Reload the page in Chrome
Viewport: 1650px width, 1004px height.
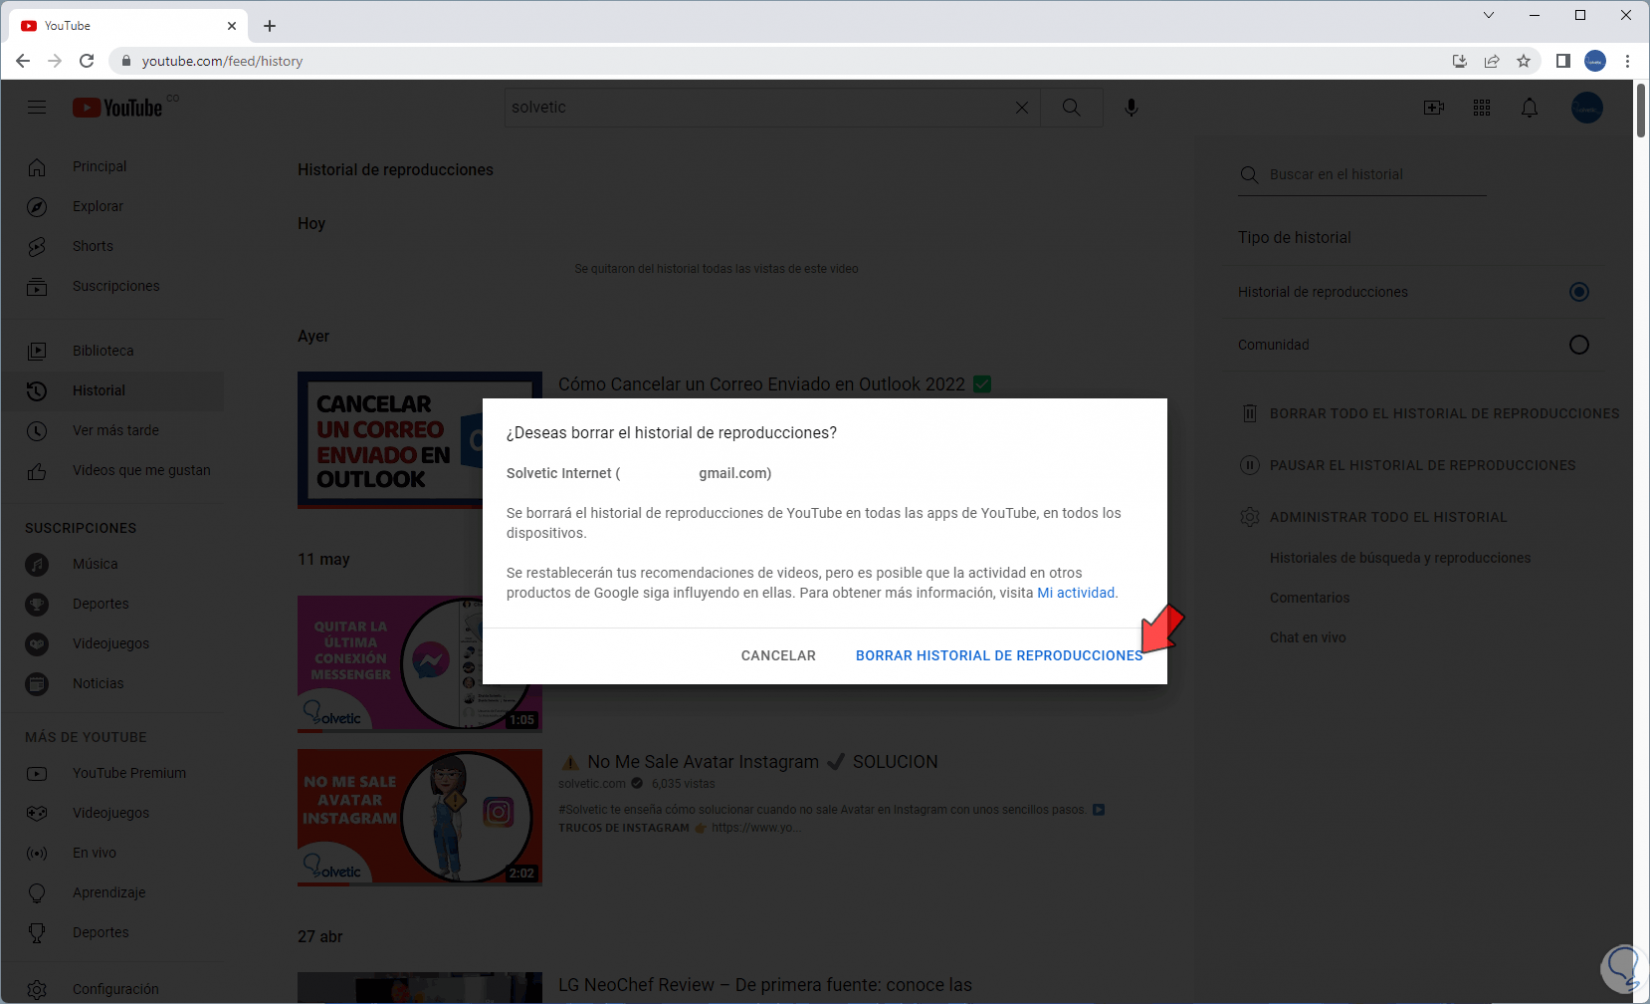tap(87, 61)
